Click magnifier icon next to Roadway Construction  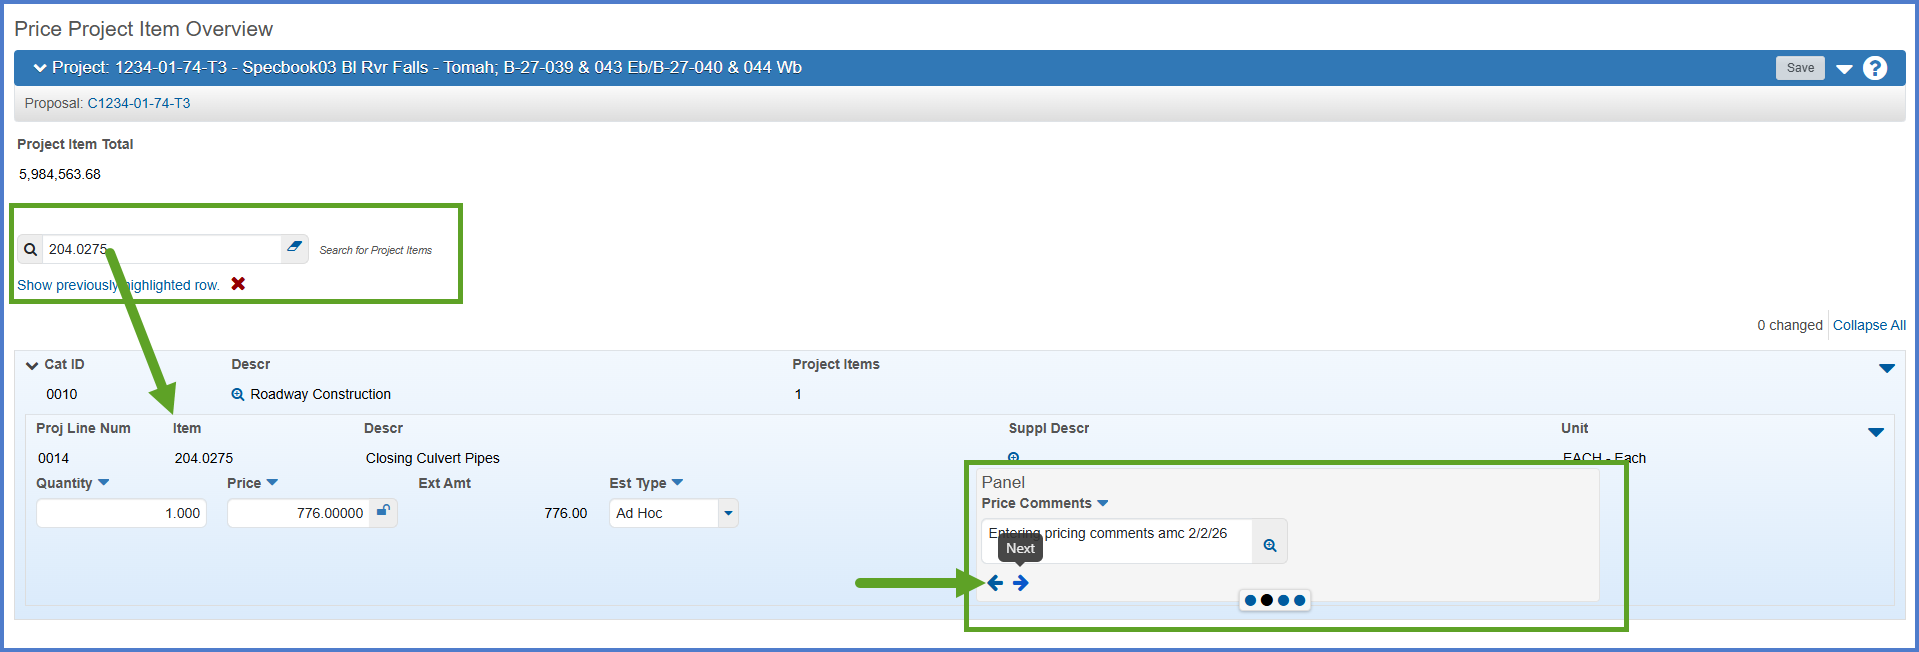point(238,394)
